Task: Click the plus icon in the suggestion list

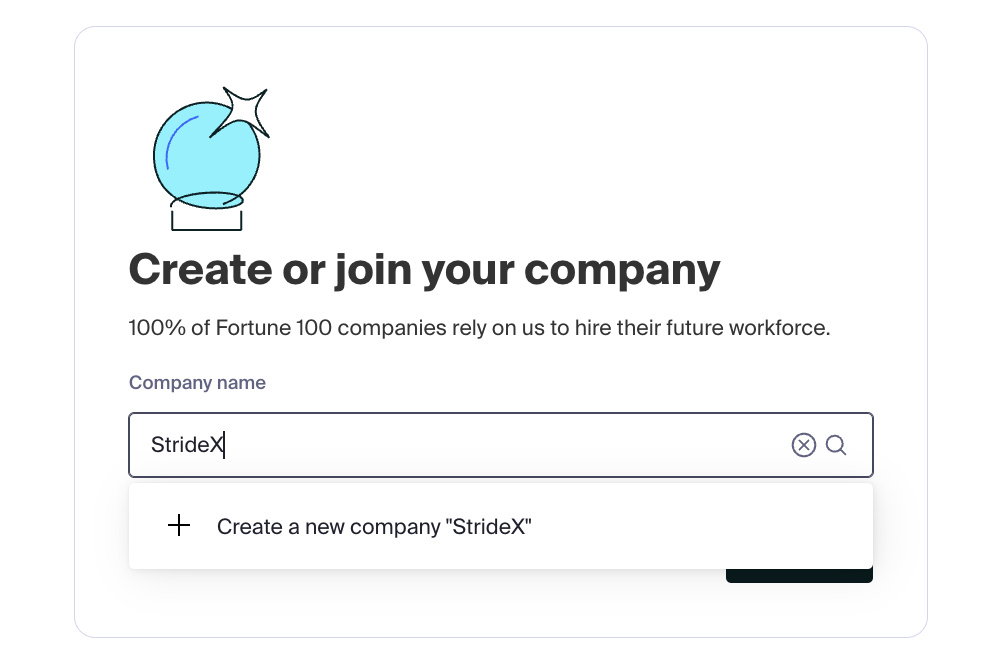Action: tap(179, 526)
